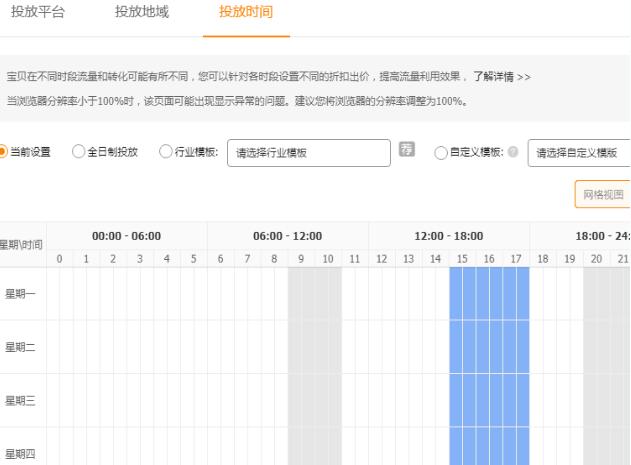Select the 全日制投放 radio option
This screenshot has height=465, width=631.
click(x=79, y=153)
